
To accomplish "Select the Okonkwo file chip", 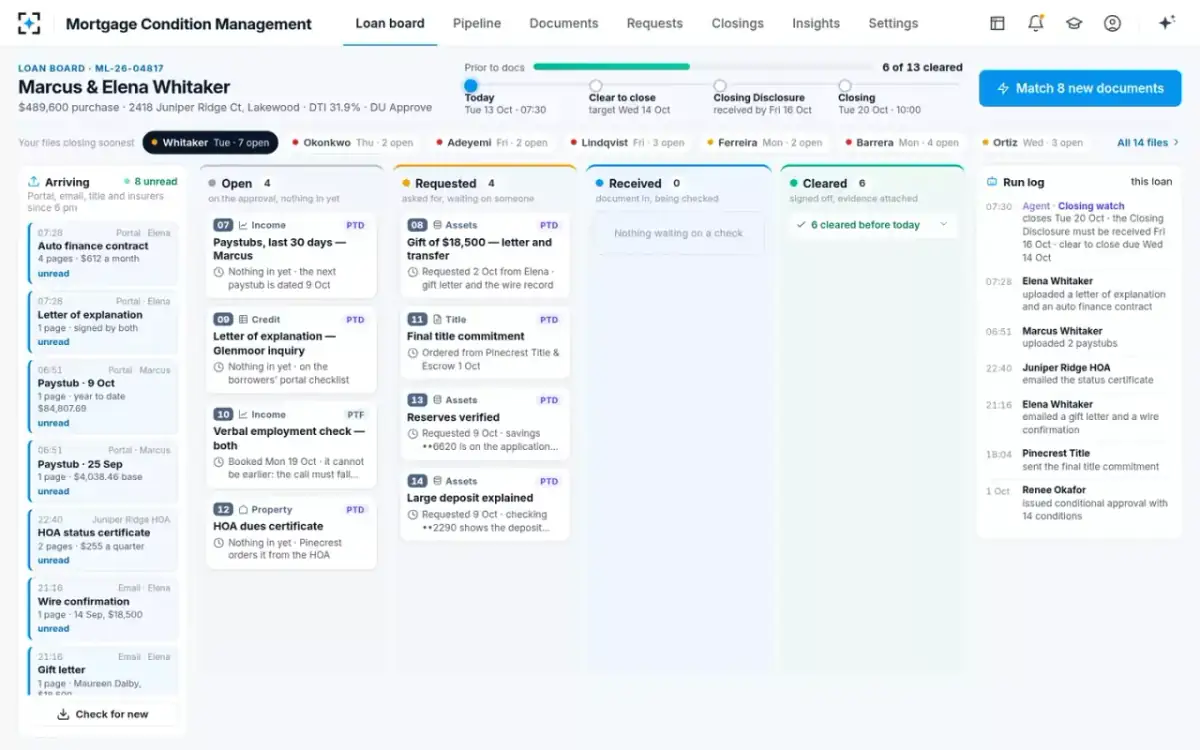I will (353, 143).
